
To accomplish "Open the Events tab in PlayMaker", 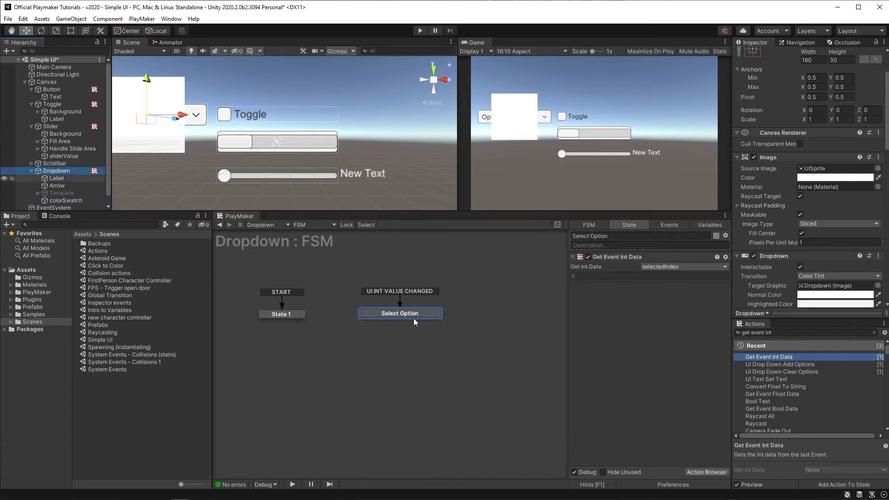I will click(669, 225).
